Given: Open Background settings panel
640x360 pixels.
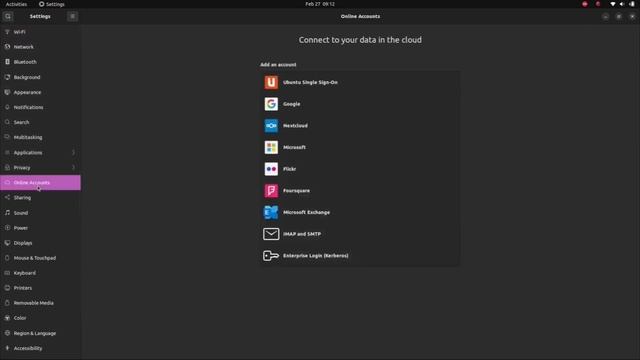Looking at the screenshot, I should click(x=40, y=77).
